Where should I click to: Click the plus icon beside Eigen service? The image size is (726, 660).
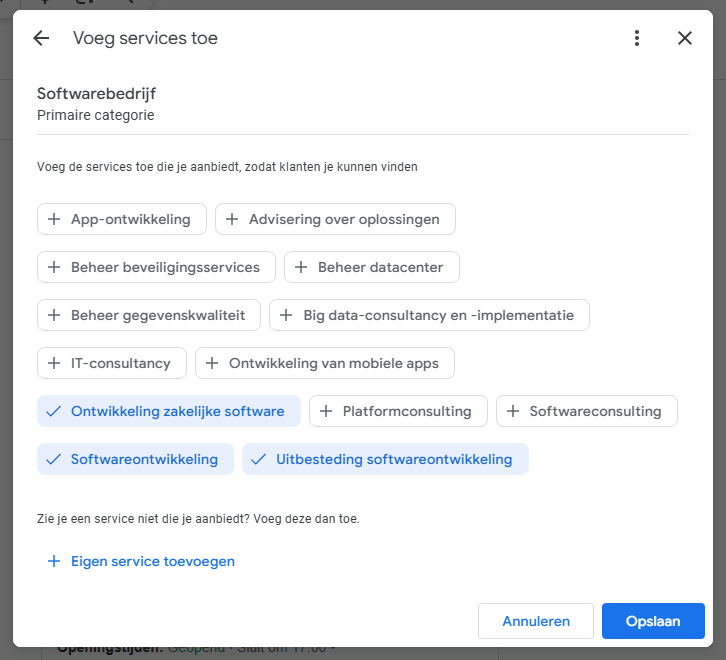pyautogui.click(x=54, y=561)
